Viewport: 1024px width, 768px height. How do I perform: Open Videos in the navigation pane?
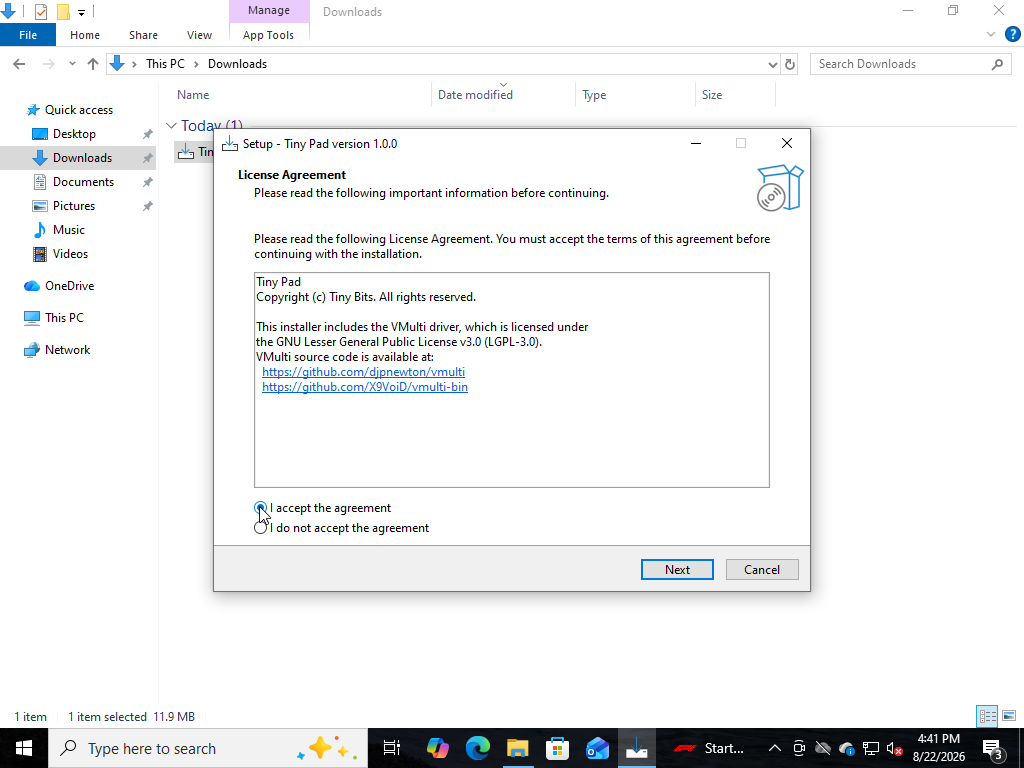click(x=70, y=254)
